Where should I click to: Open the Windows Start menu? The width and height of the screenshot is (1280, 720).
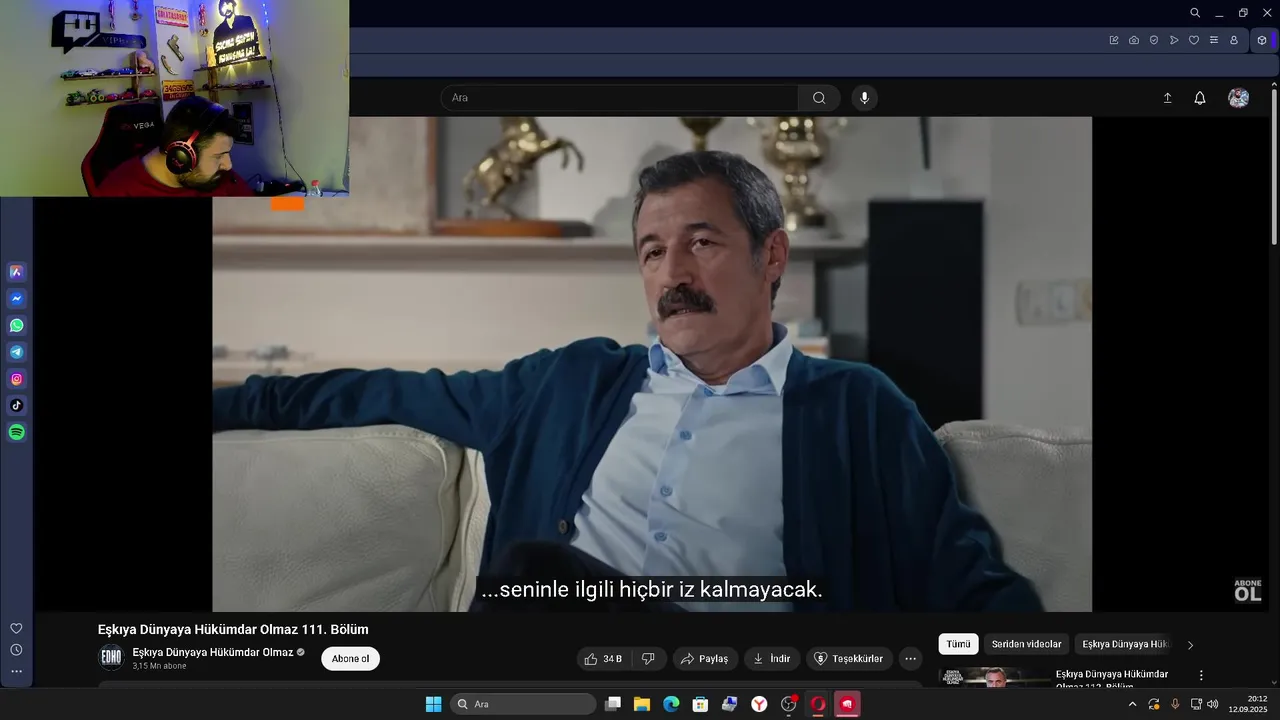click(433, 704)
